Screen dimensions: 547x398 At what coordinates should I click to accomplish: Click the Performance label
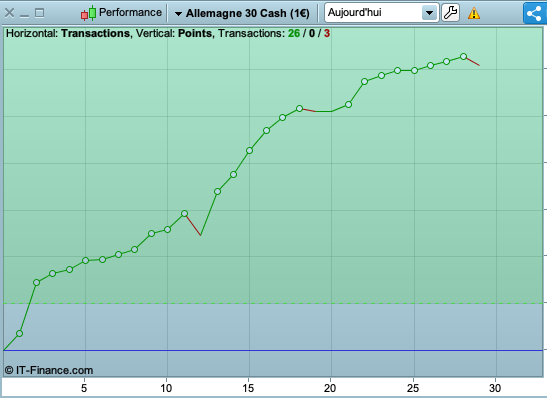coord(130,12)
